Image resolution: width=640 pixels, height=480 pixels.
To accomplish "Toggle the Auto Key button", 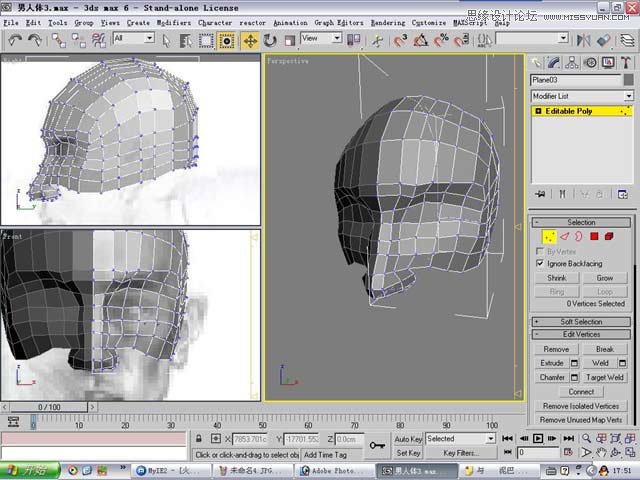I will 408,439.
